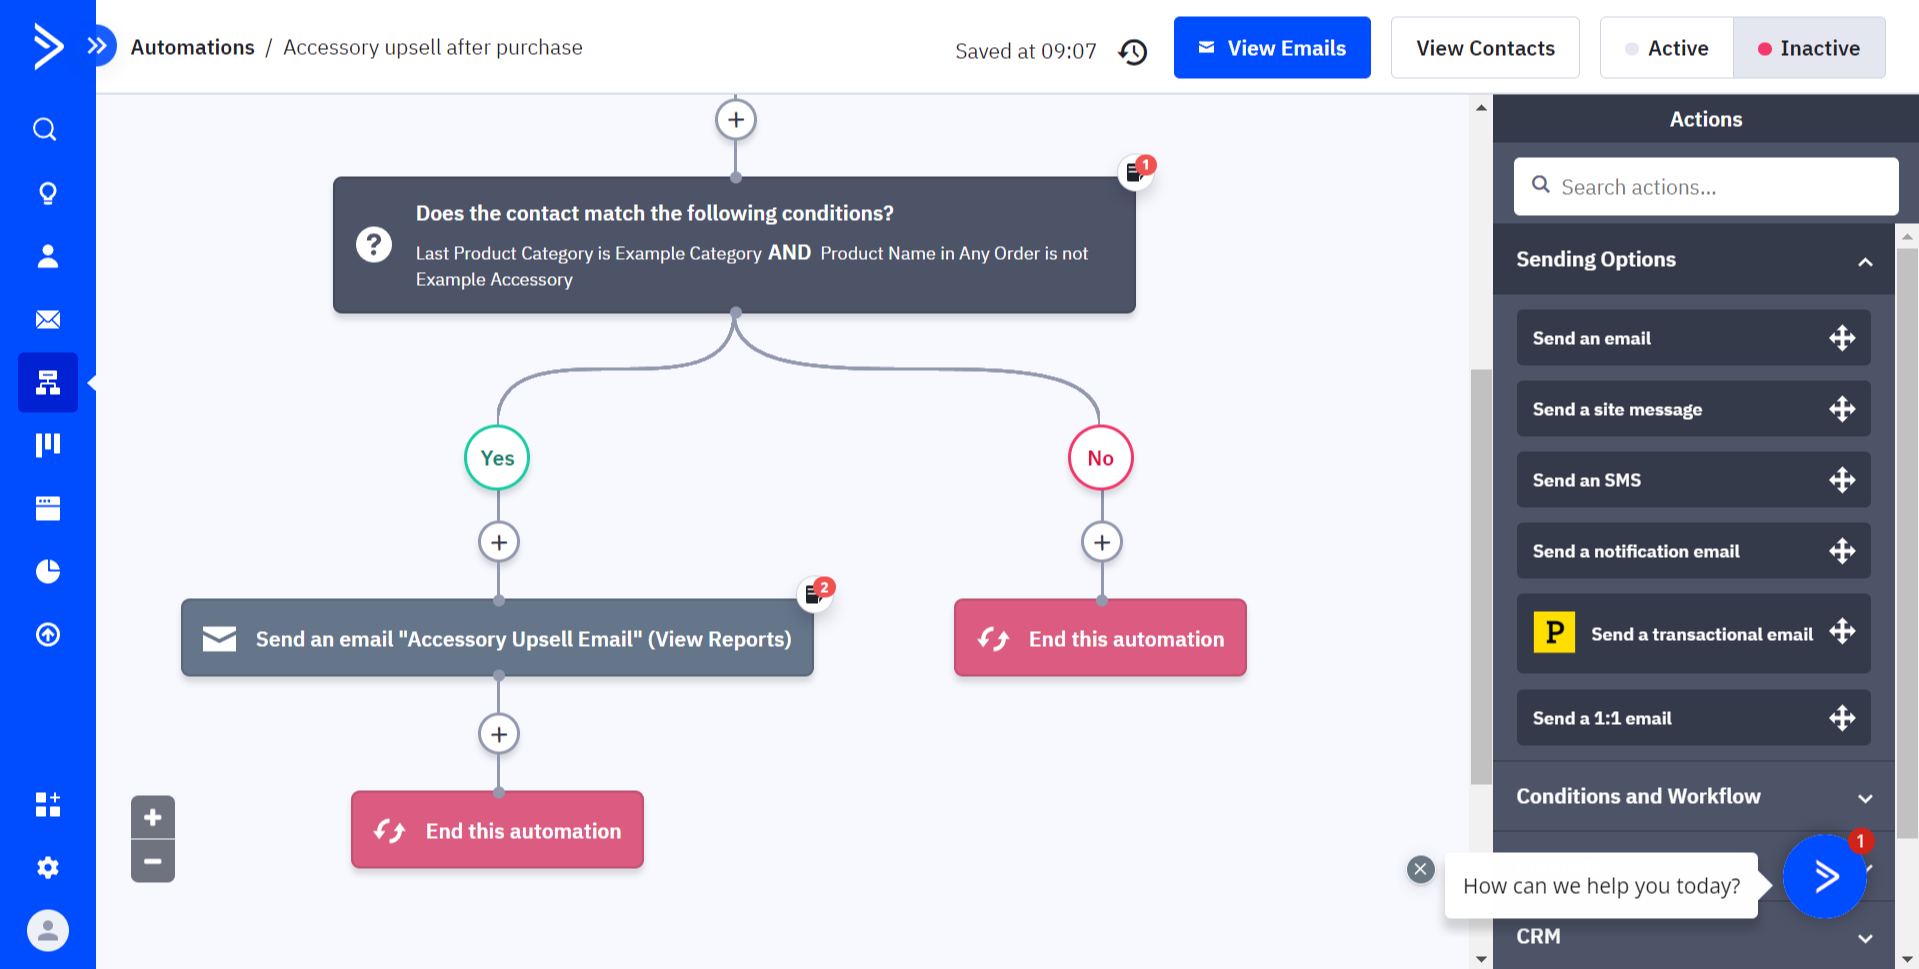This screenshot has width=1919, height=969.
Task: Open Contacts from the sidebar person icon
Action: coord(47,256)
